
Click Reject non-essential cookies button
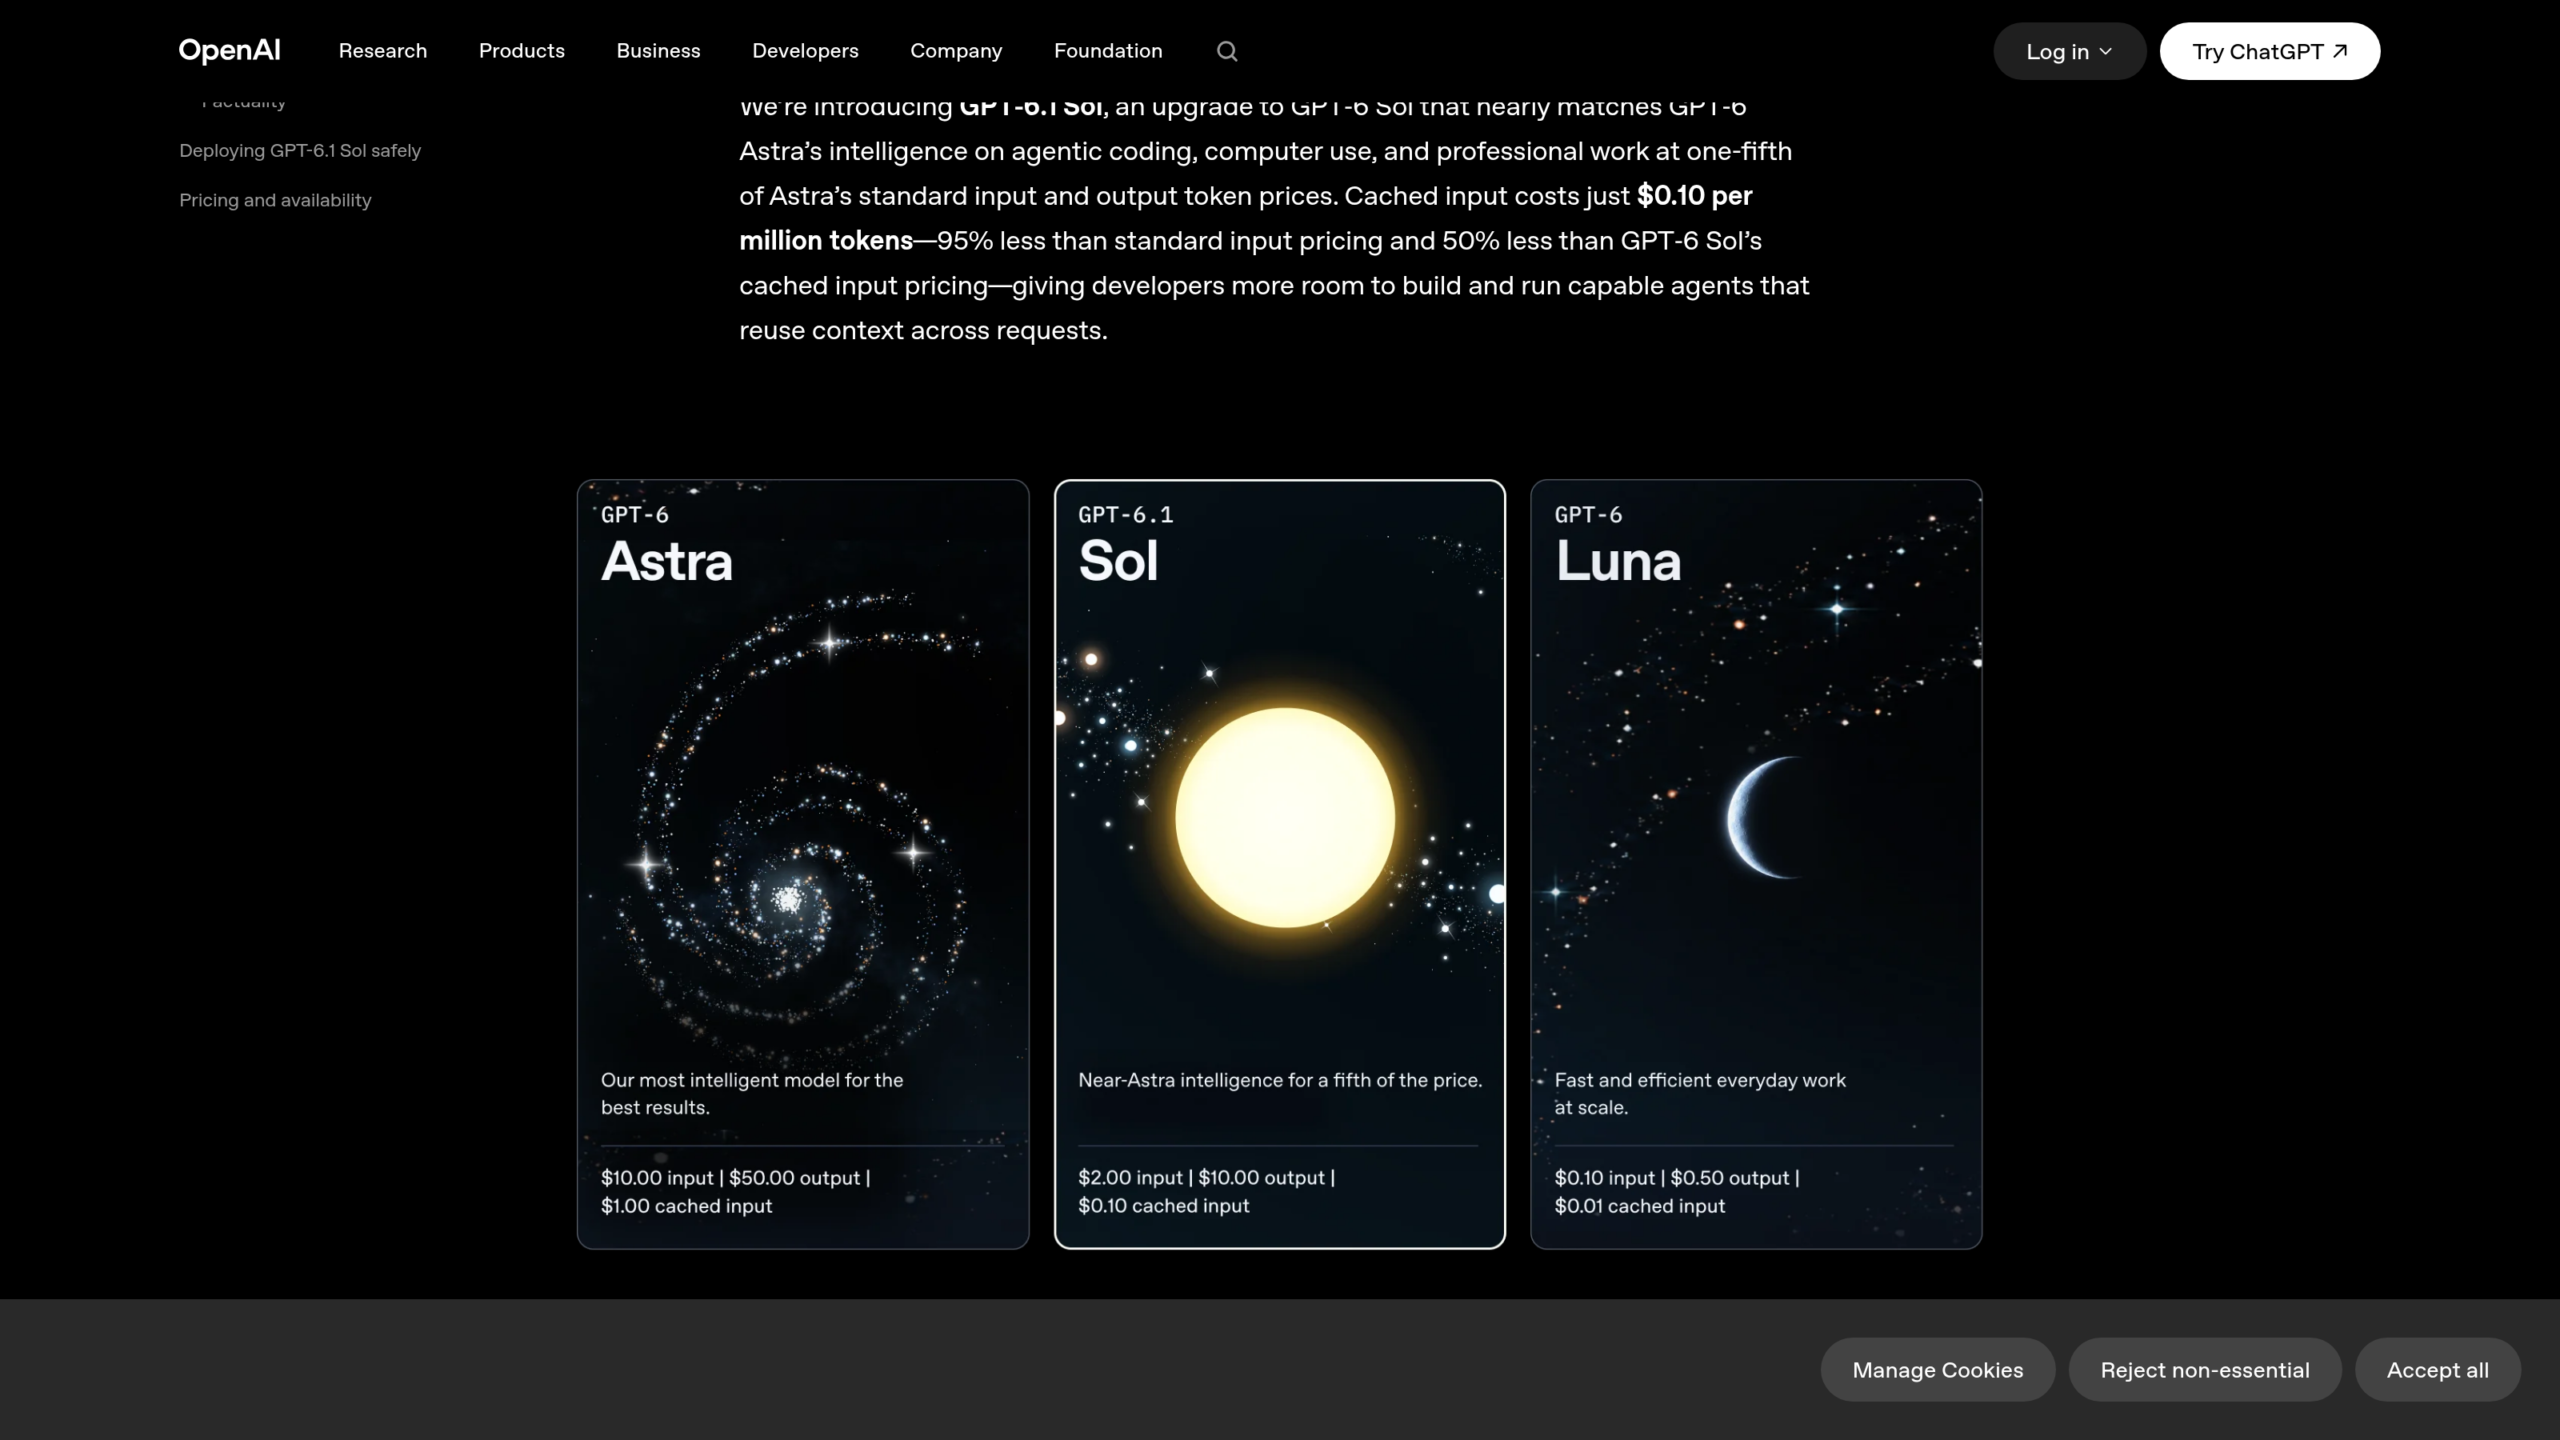[x=2205, y=1370]
